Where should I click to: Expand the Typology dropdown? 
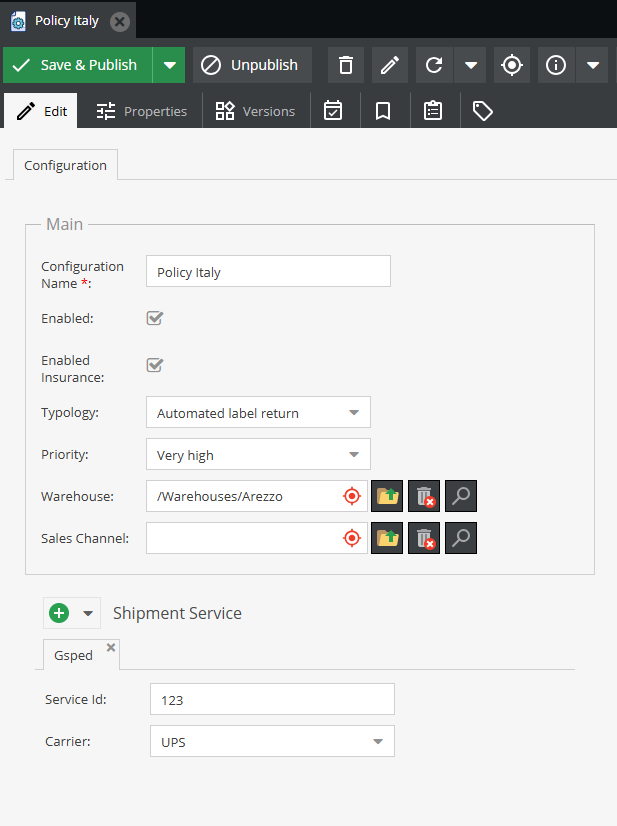click(x=258, y=413)
